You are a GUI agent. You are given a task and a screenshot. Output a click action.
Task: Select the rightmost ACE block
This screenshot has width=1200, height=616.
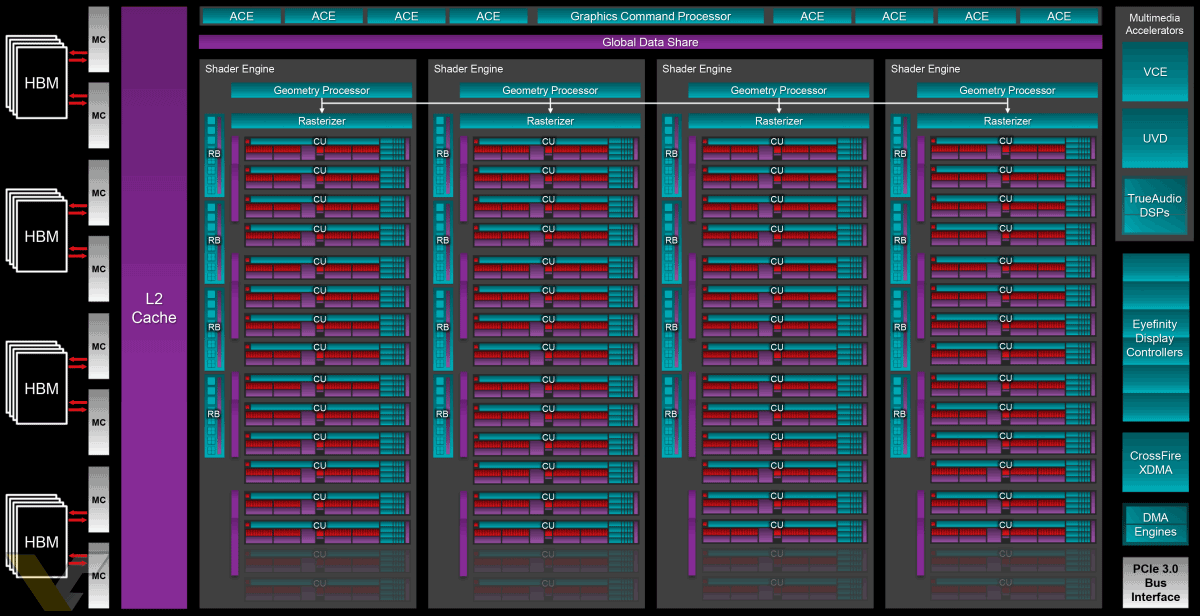pyautogui.click(x=1059, y=16)
